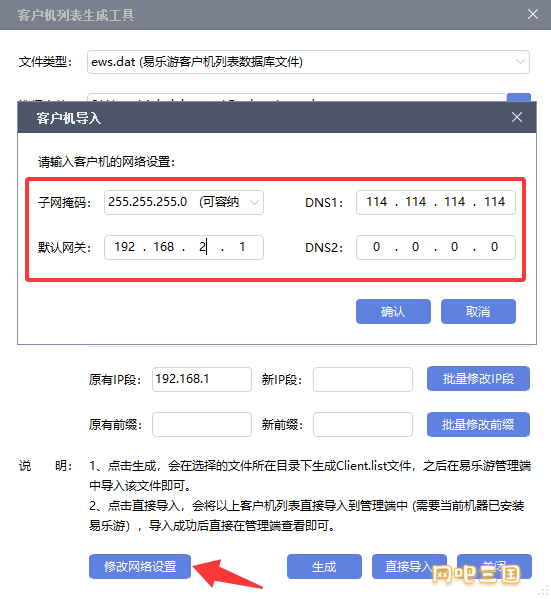This screenshot has width=551, height=599.
Task: Close the 客户机列表生成工具 window
Action: [533, 15]
